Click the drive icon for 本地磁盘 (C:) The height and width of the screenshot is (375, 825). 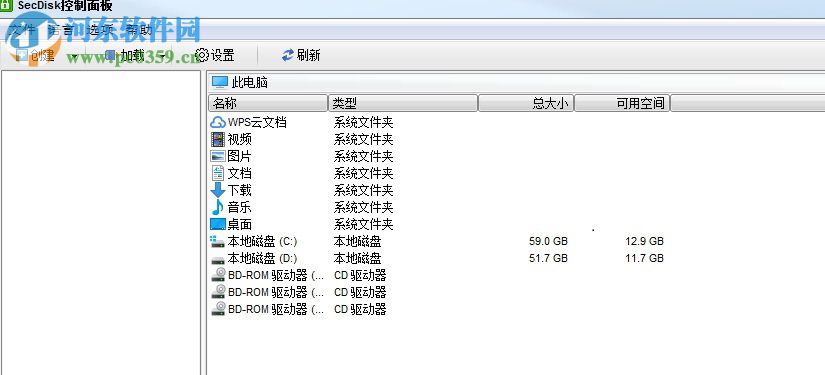click(218, 241)
